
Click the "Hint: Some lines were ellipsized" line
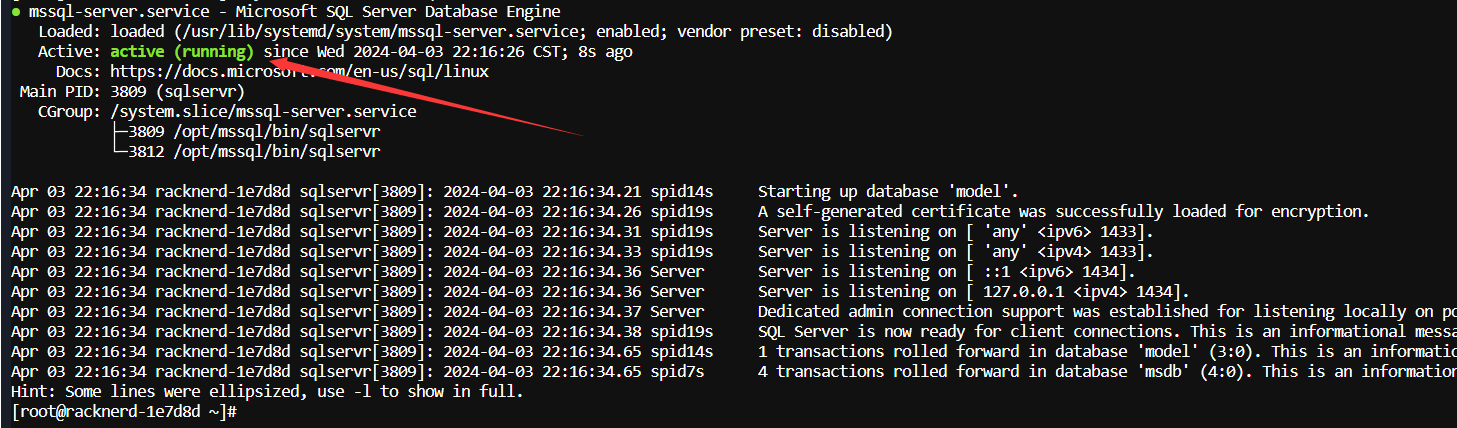pyautogui.click(x=267, y=391)
